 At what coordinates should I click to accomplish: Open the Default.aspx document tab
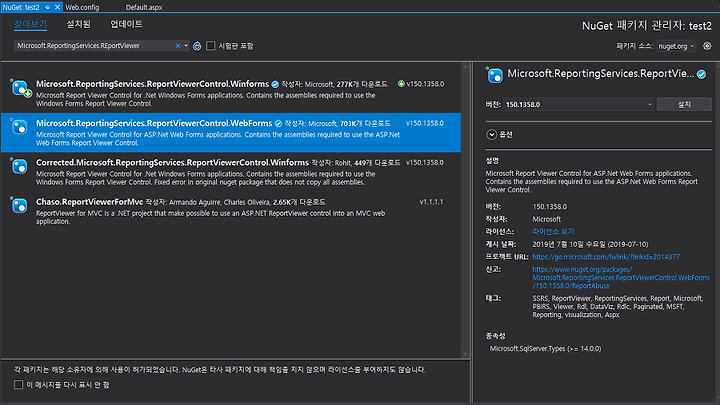coord(144,7)
